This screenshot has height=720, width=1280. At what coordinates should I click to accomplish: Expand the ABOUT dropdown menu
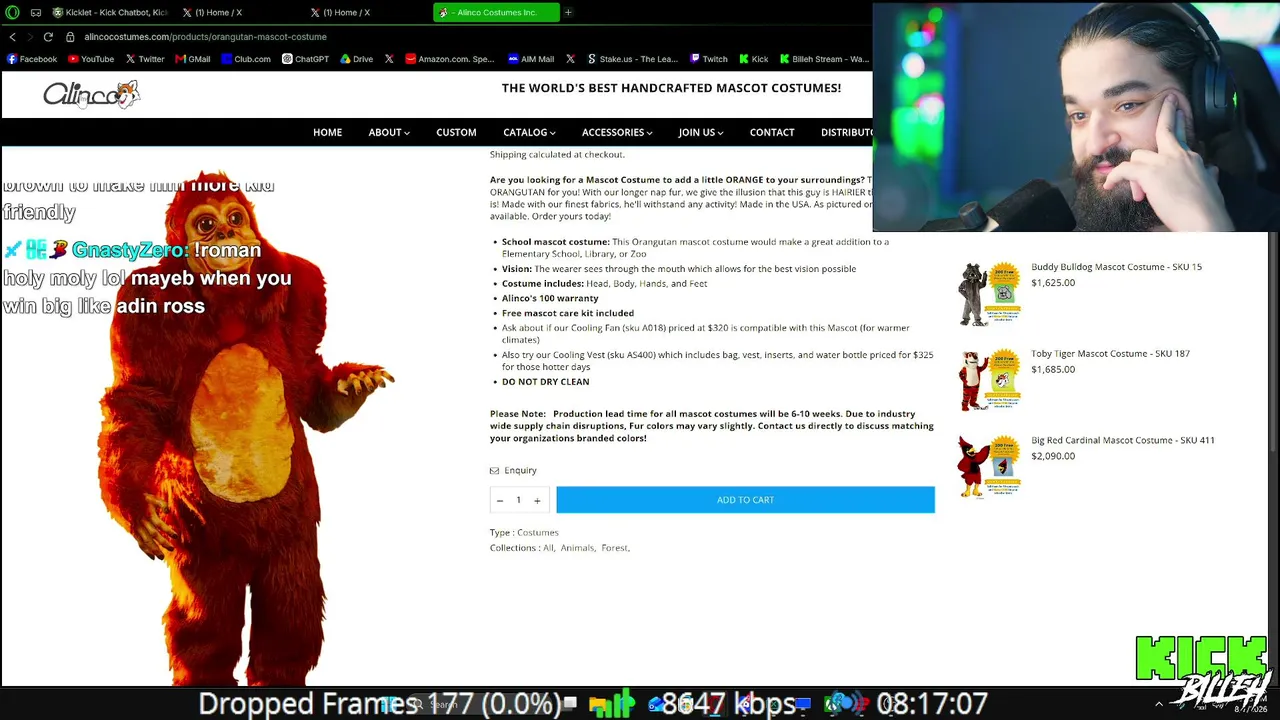(389, 132)
